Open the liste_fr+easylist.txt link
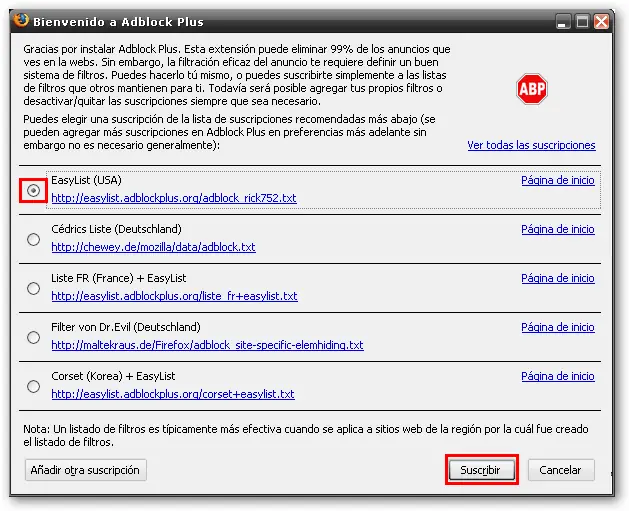This screenshot has width=629, height=511. [174, 296]
